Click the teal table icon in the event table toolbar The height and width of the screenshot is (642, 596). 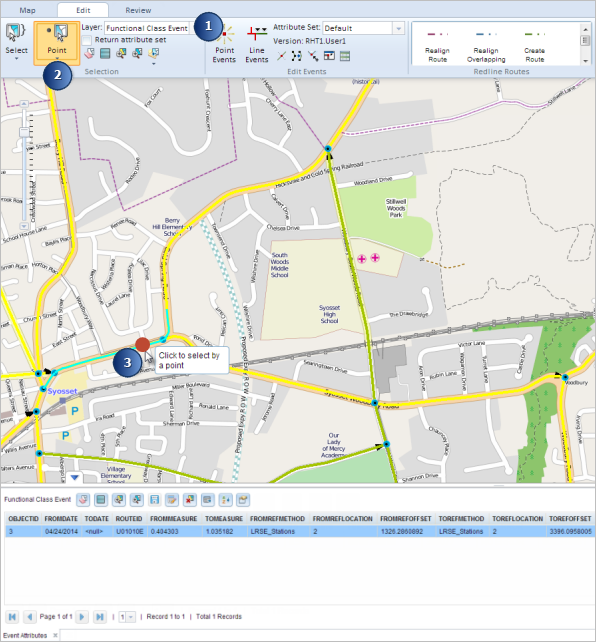tap(101, 500)
